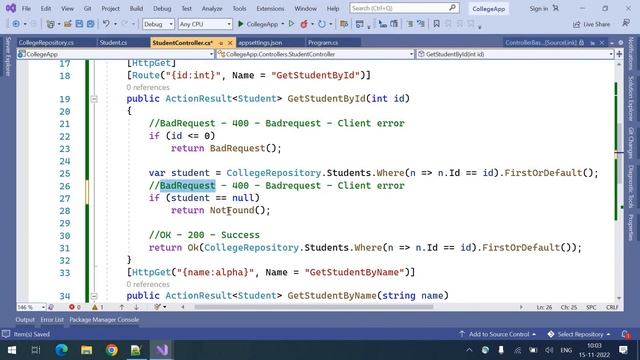Open the GetStudentById member dropdown
This screenshot has height=360, width=640.
pos(515,54)
